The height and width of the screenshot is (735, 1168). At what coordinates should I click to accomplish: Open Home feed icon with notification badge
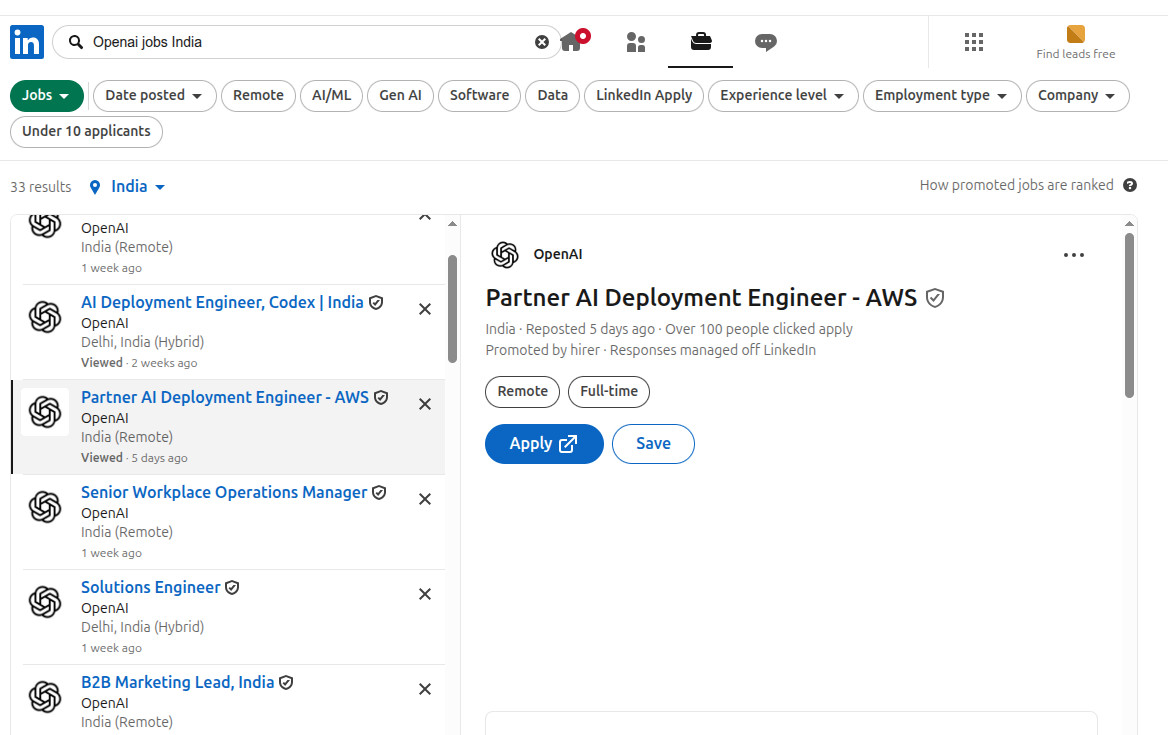pos(574,40)
